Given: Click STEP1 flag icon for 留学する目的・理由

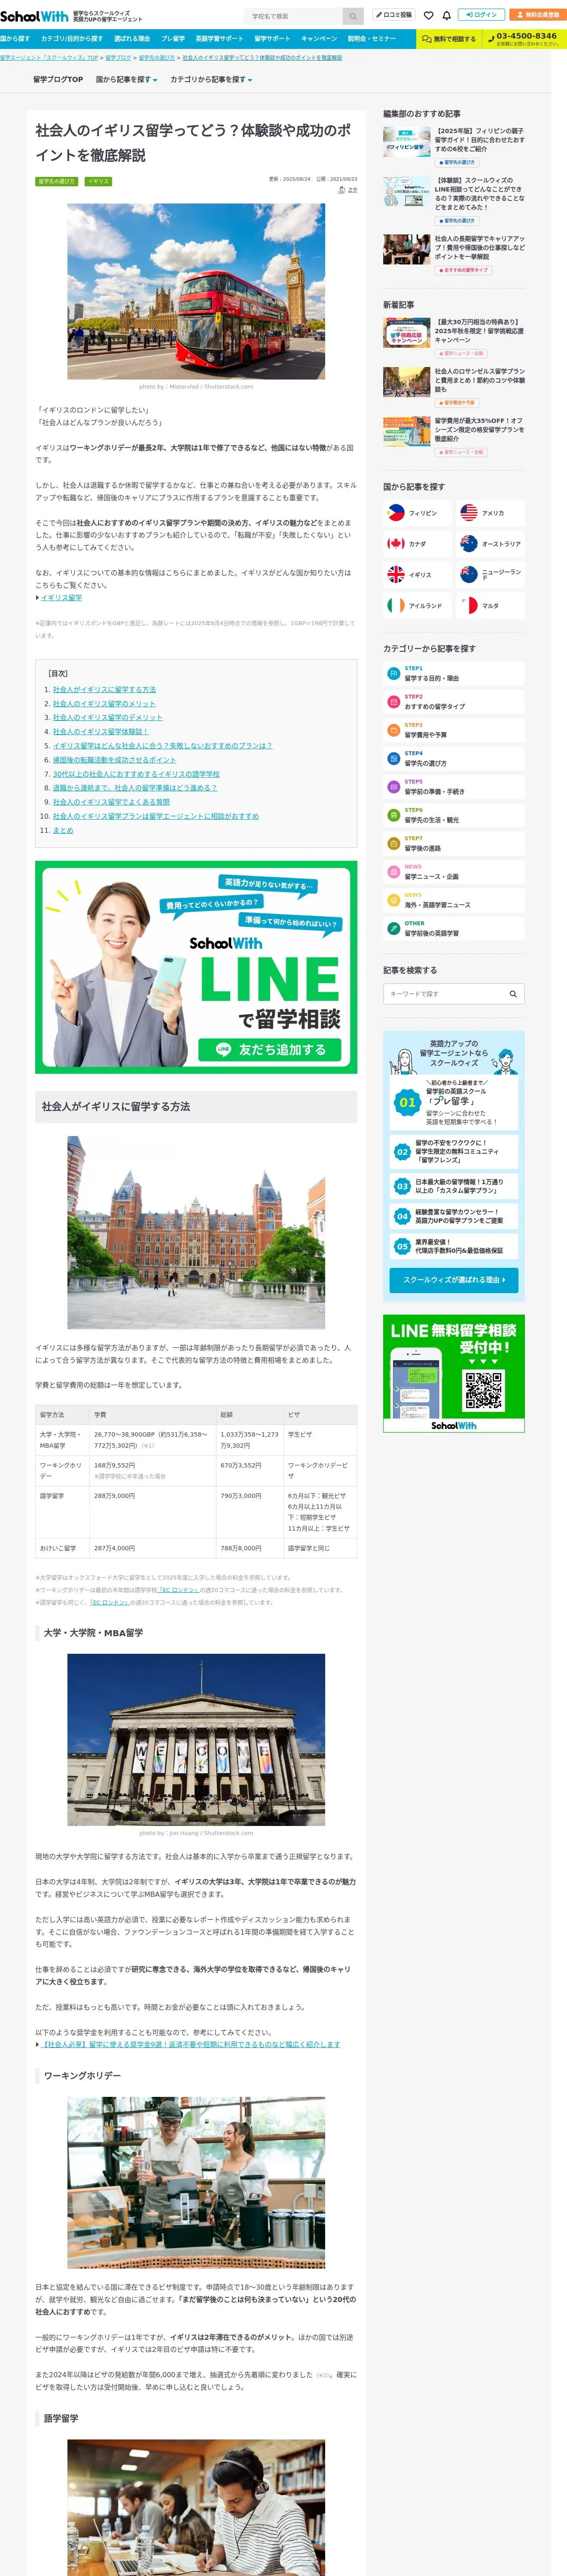Looking at the screenshot, I should (394, 674).
